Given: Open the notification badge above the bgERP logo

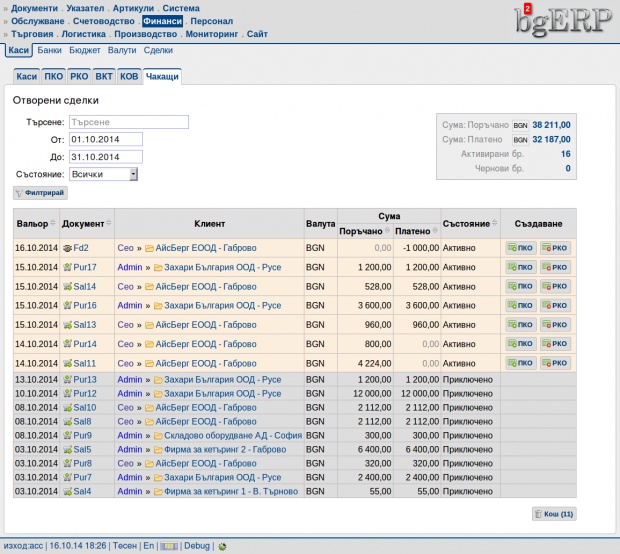Looking at the screenshot, I should (x=527, y=8).
